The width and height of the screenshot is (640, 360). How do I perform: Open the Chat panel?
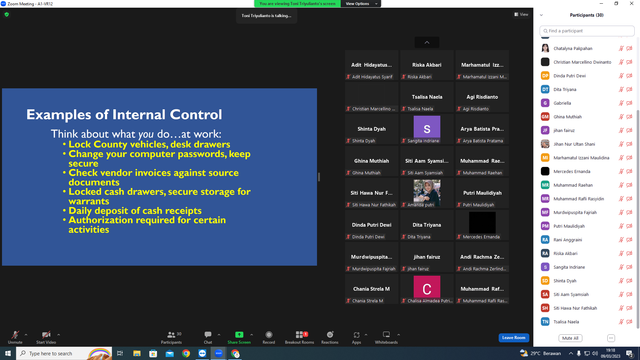click(x=208, y=337)
